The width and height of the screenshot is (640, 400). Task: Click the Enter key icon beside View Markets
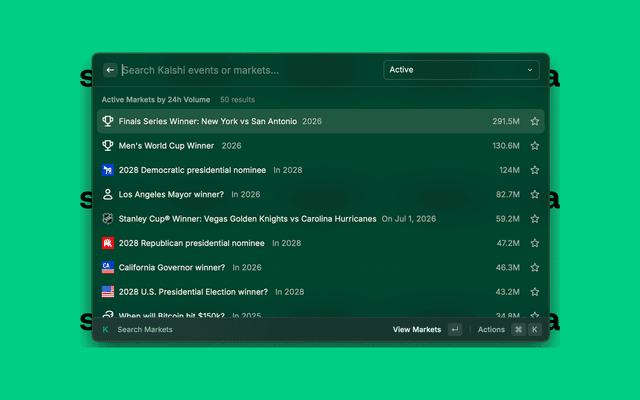pos(455,329)
